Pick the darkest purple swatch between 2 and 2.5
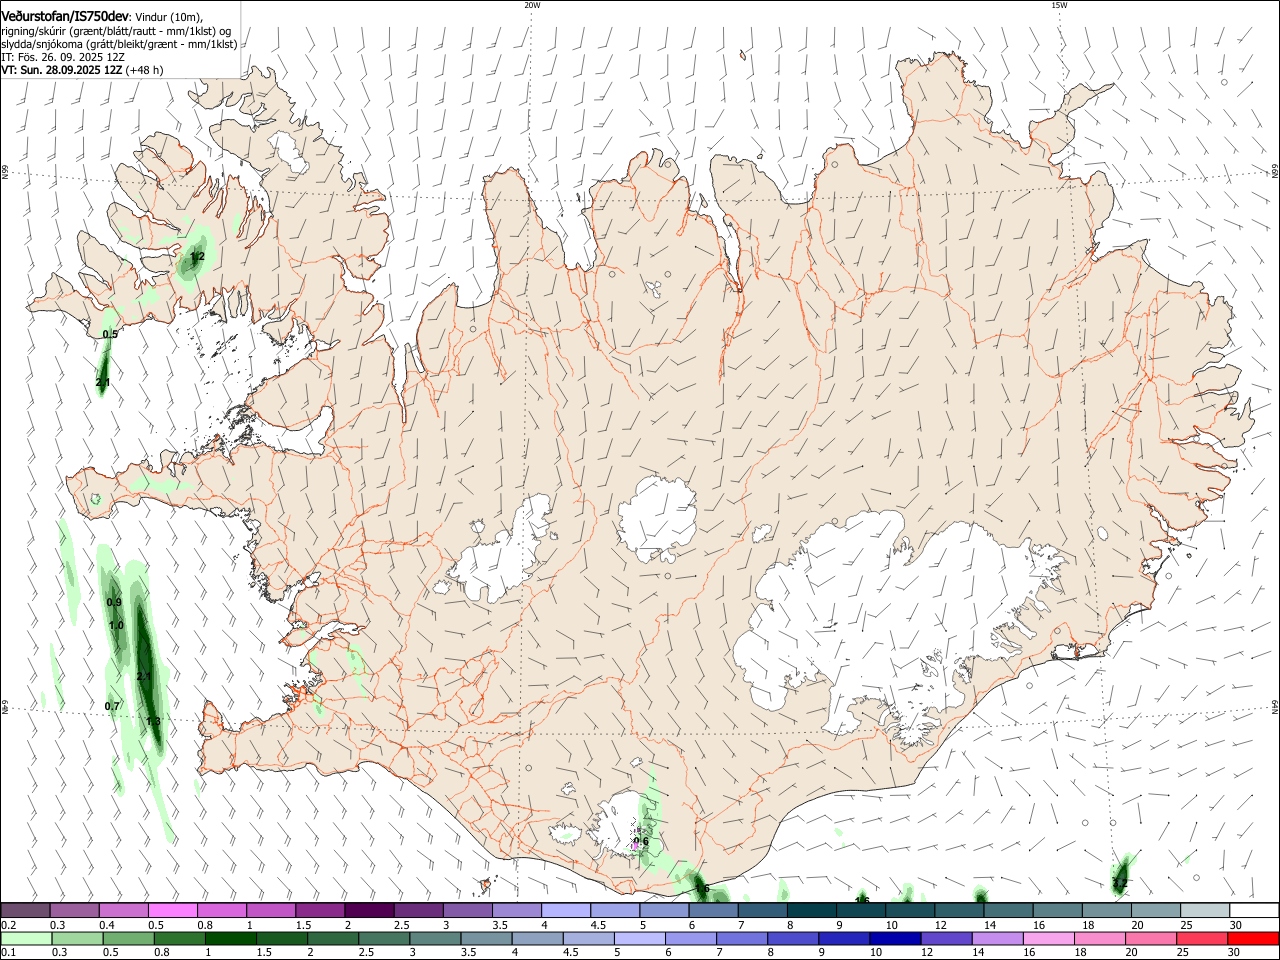Viewport: 1280px width, 960px height. pos(368,910)
